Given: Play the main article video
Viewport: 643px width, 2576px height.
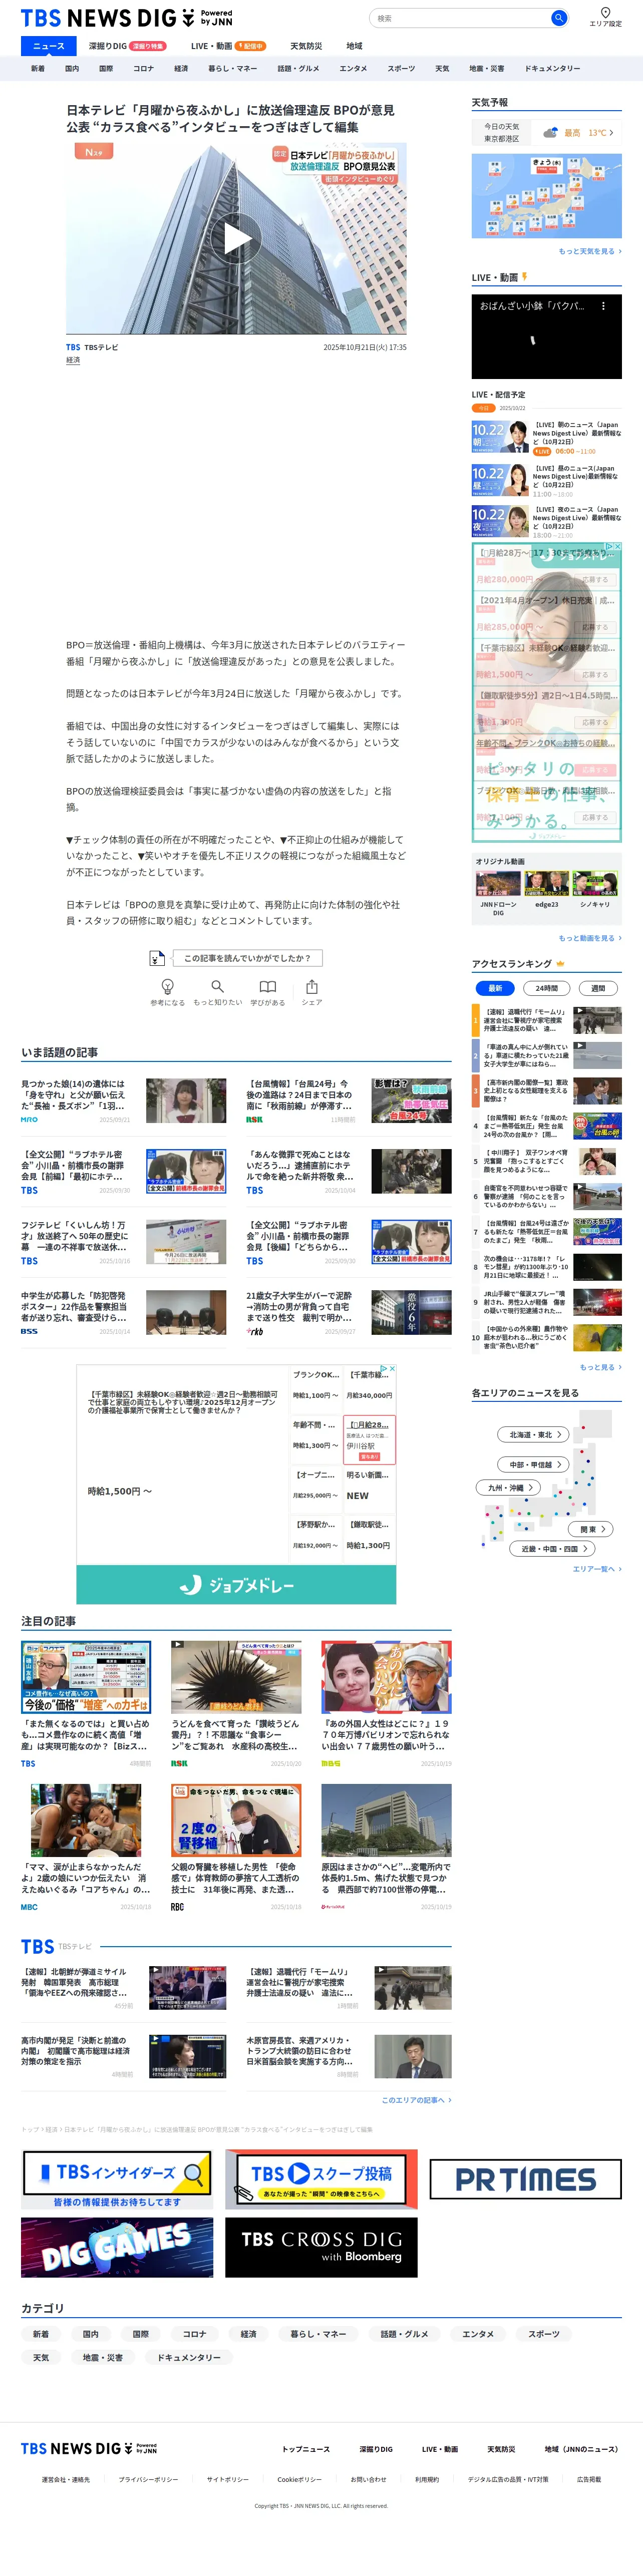Looking at the screenshot, I should click(236, 238).
